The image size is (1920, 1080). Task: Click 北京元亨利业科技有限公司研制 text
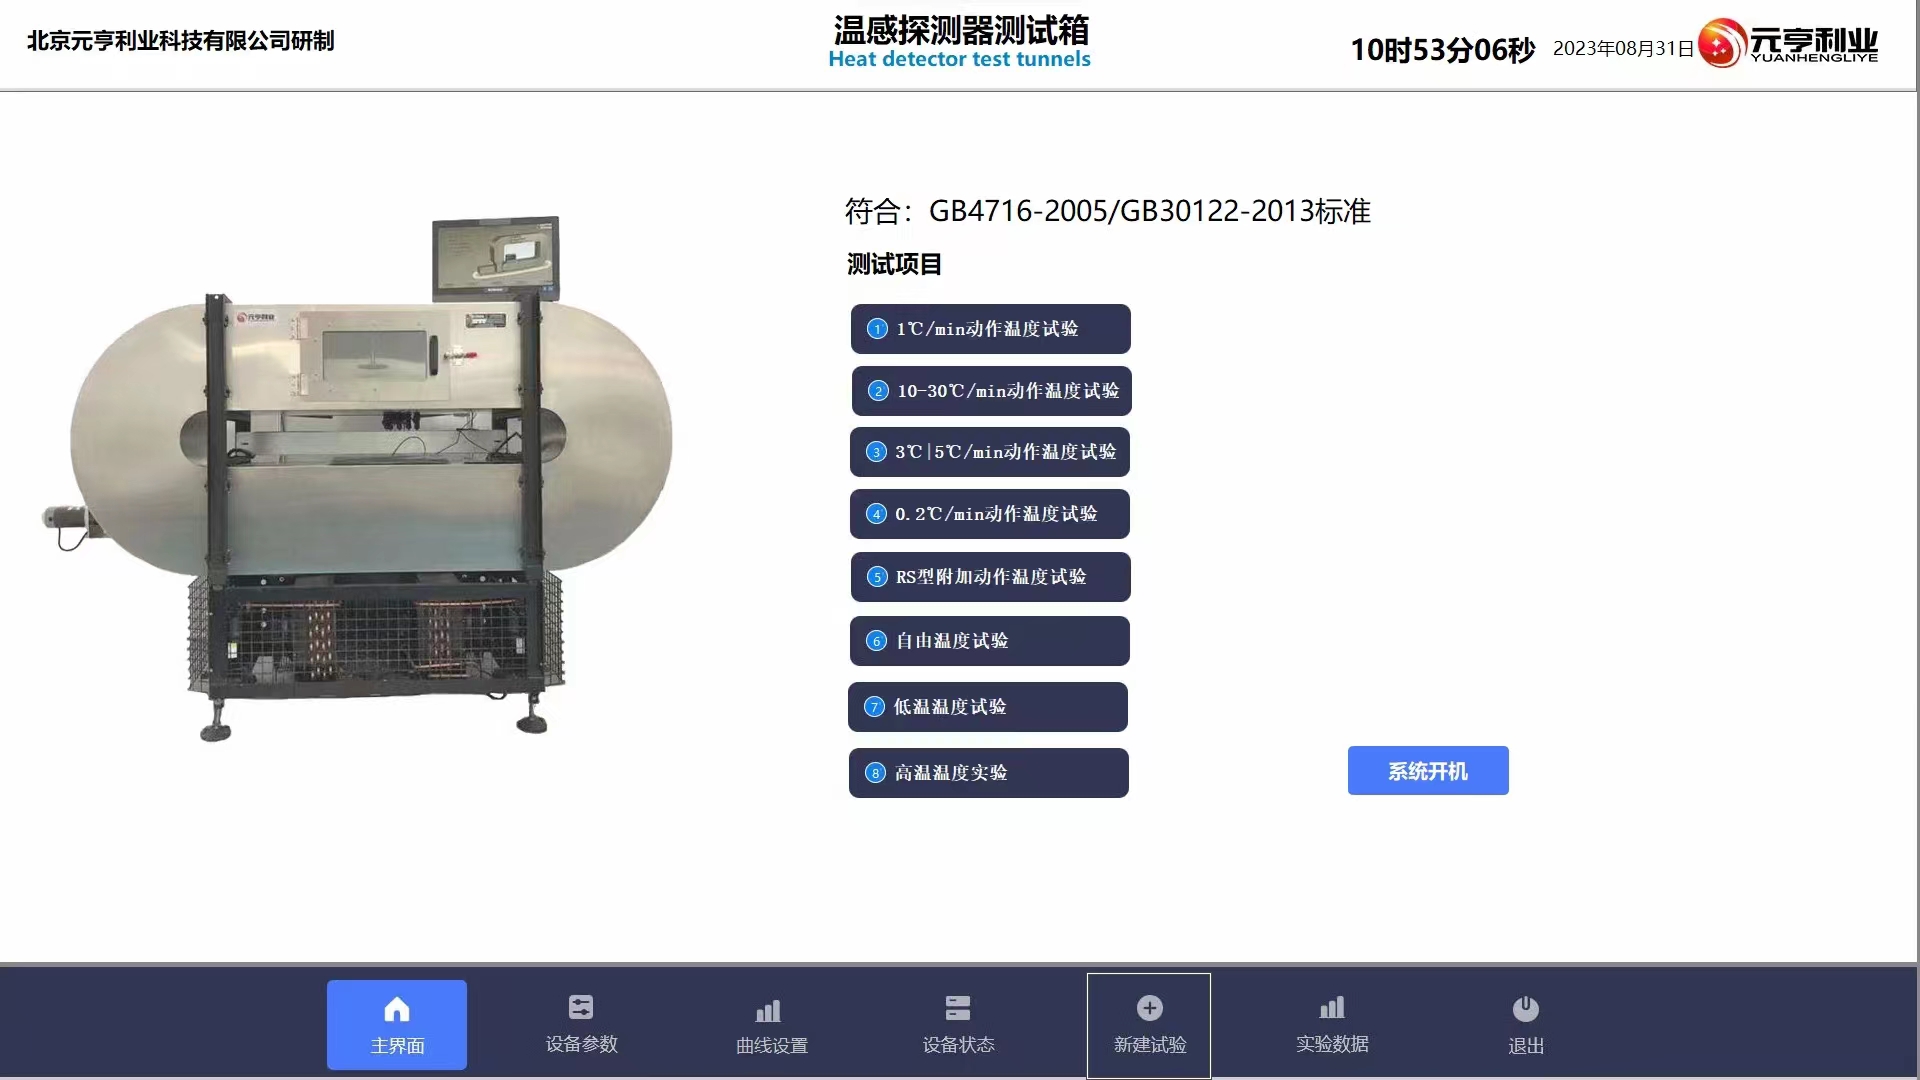[180, 41]
